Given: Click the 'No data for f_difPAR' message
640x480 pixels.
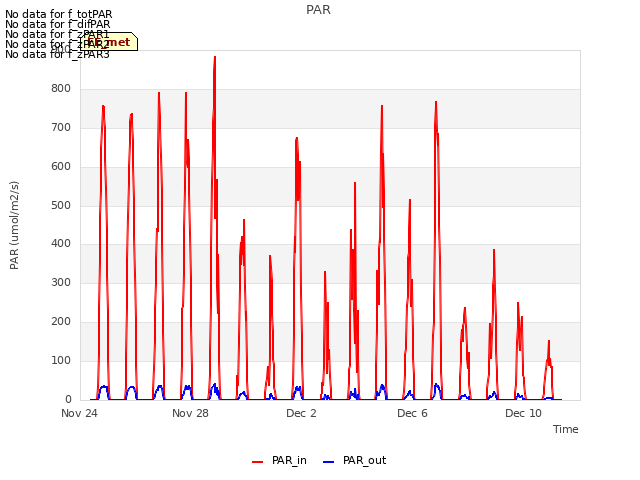Looking at the screenshot, I should pos(58,24).
